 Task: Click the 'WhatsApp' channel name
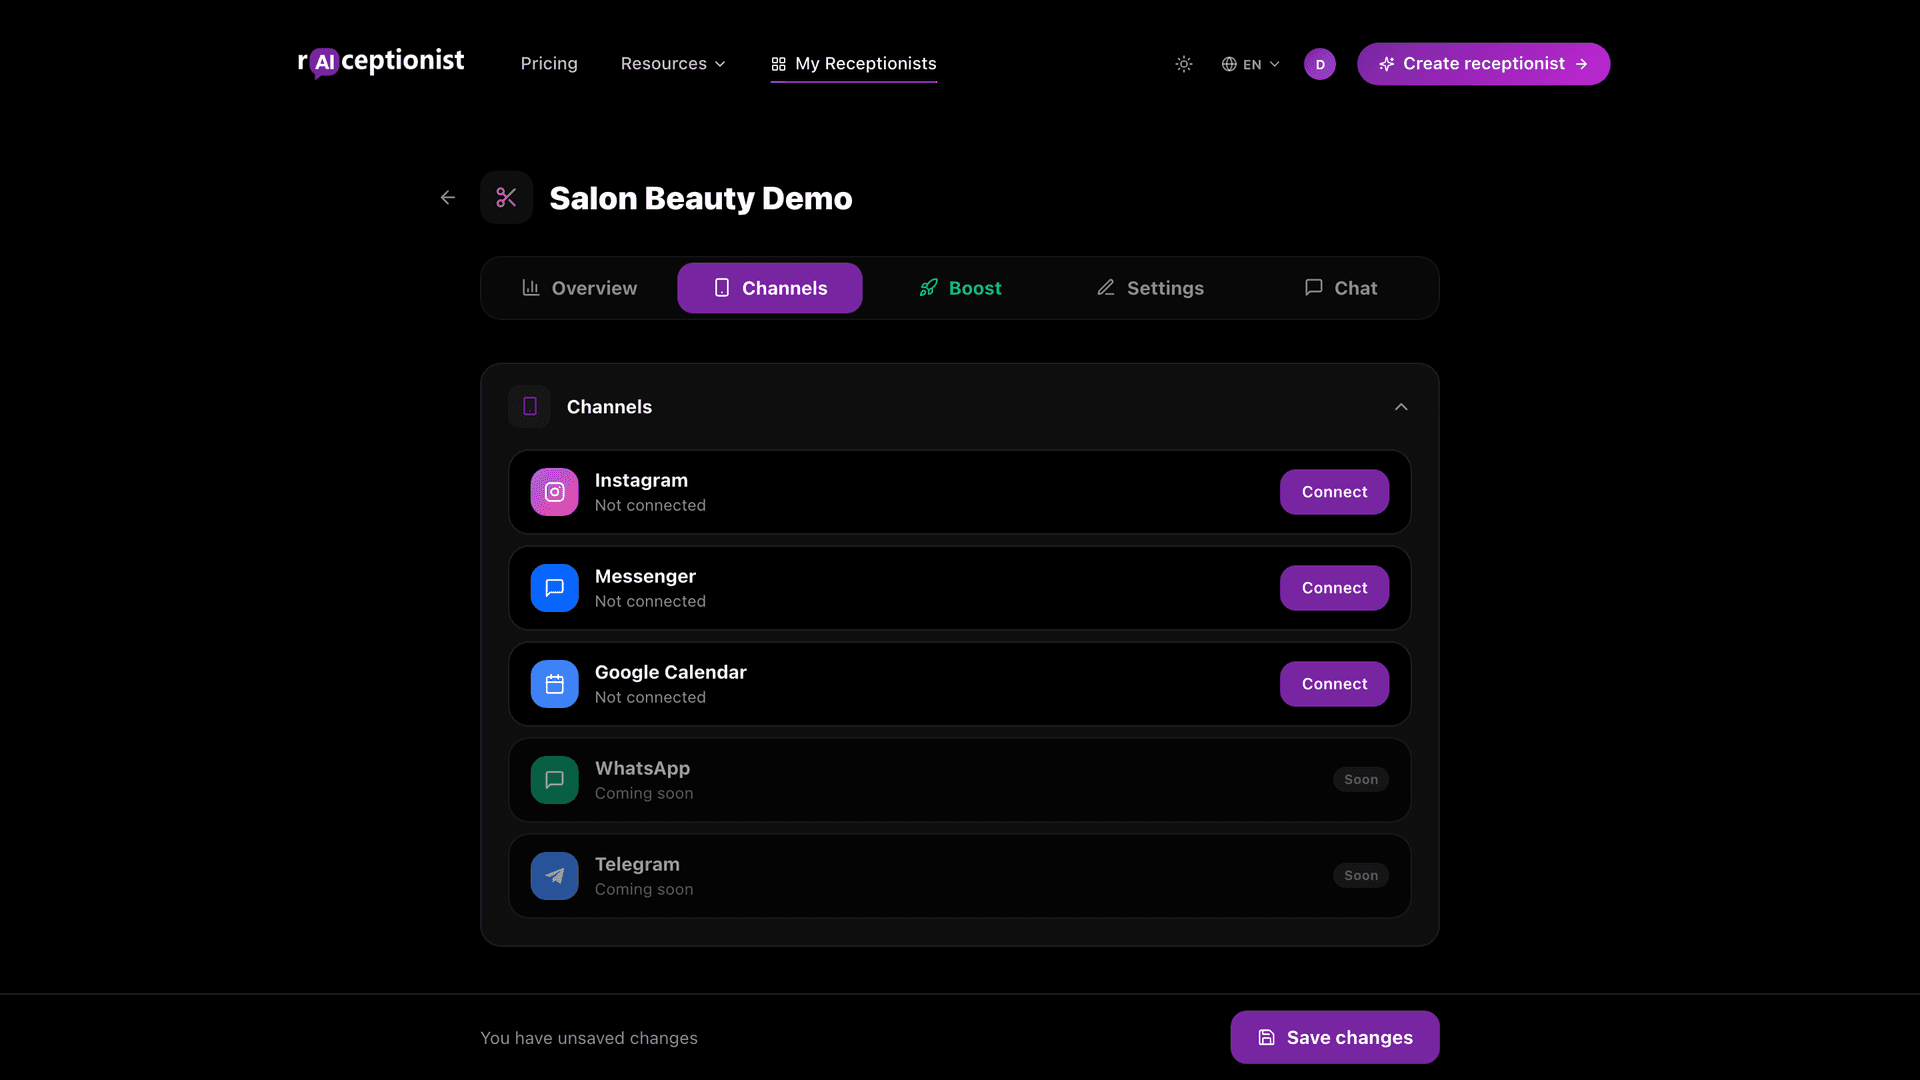[642, 768]
